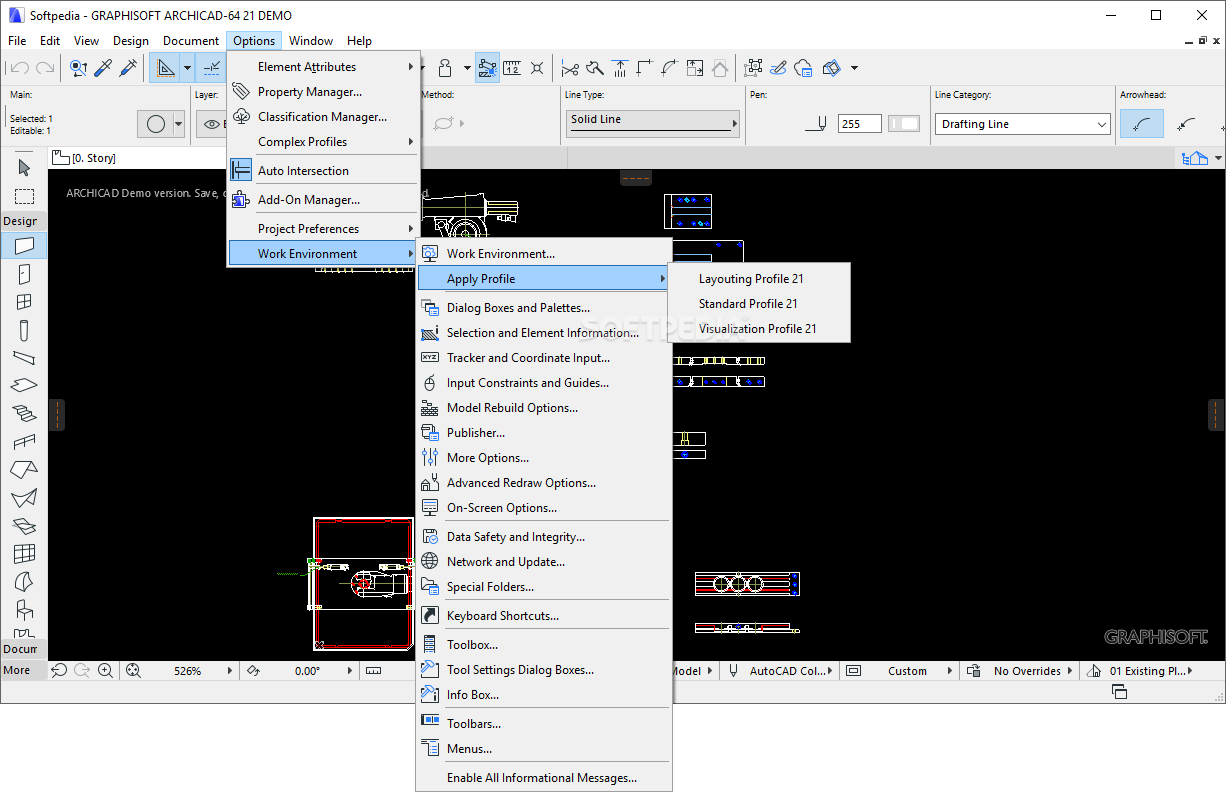Click Previous Zoom icon in bottom bar

pos(59,671)
